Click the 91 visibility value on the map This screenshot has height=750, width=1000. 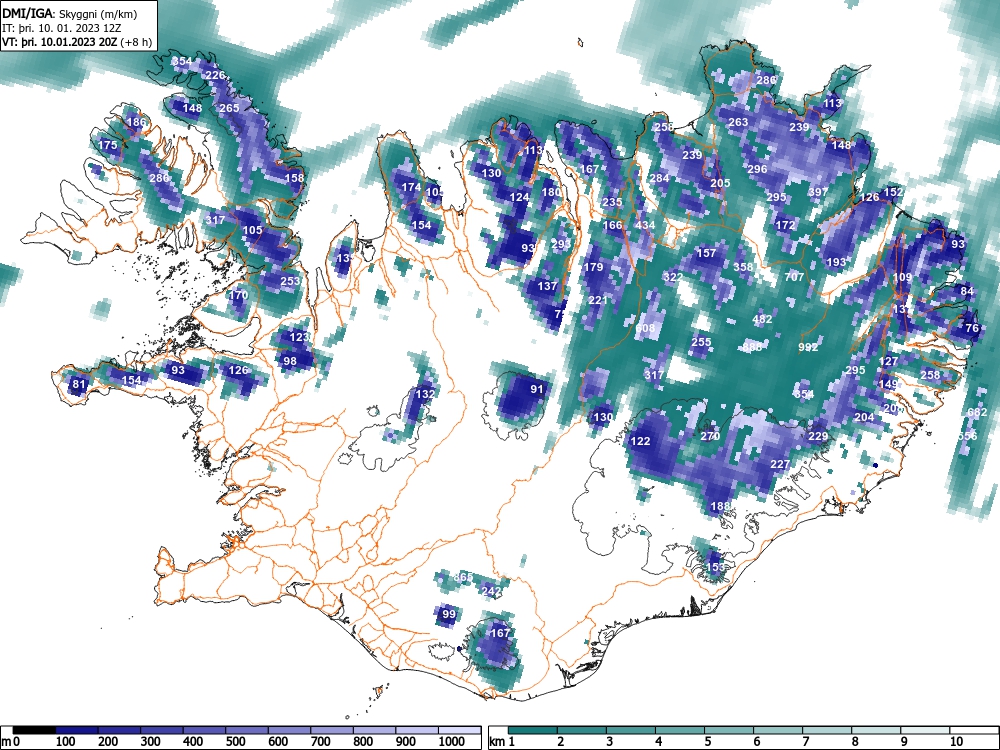coord(537,389)
